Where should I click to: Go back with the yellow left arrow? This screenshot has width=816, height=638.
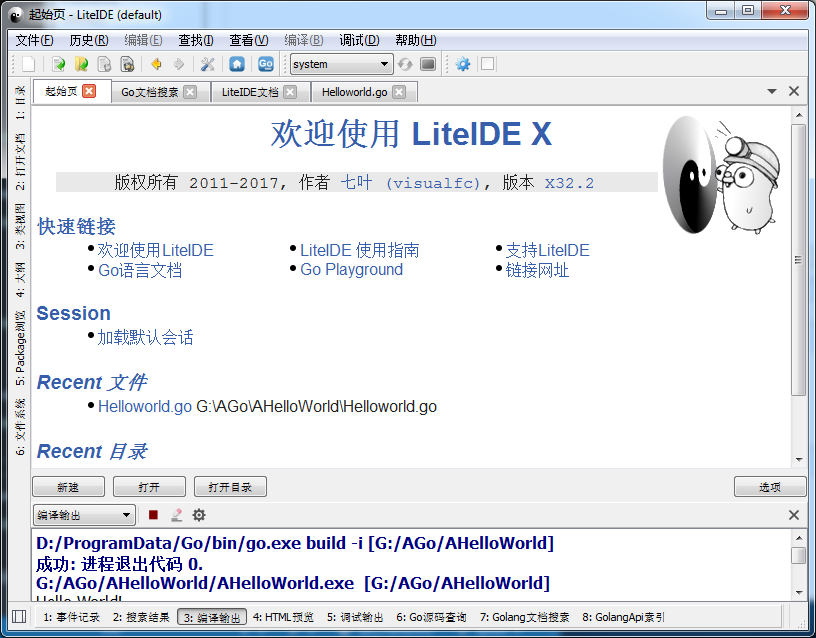(156, 64)
